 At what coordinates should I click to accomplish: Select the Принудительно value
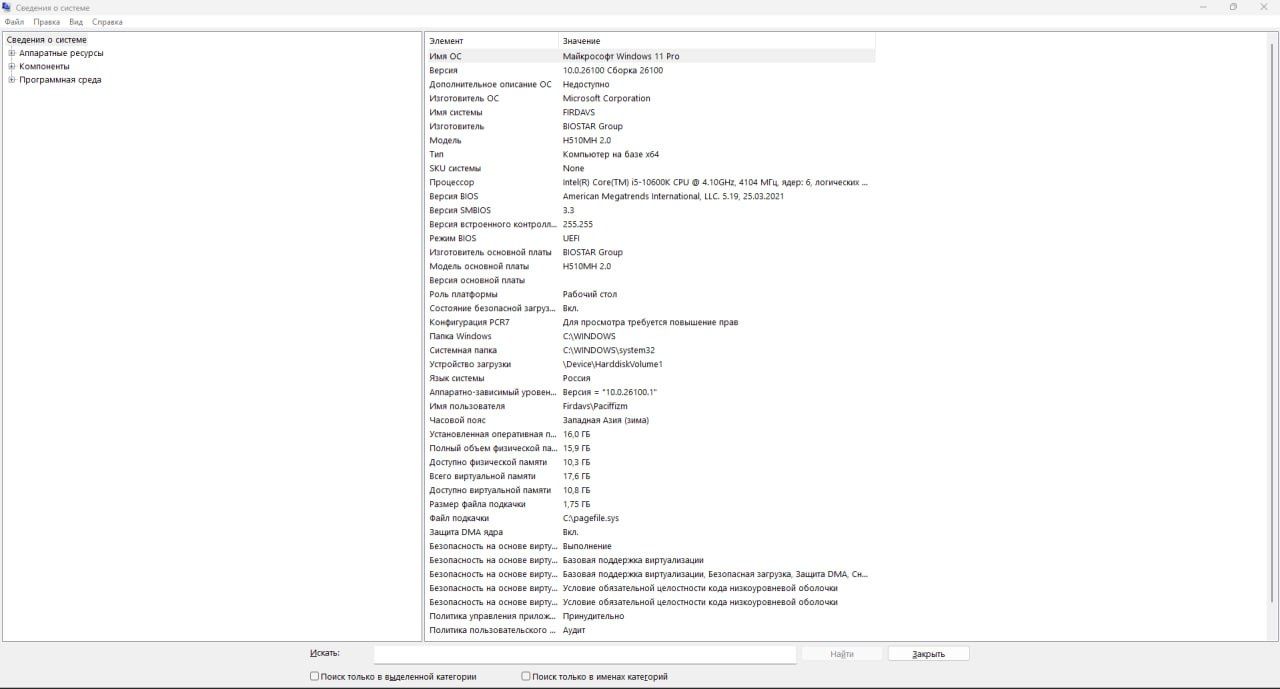(593, 616)
